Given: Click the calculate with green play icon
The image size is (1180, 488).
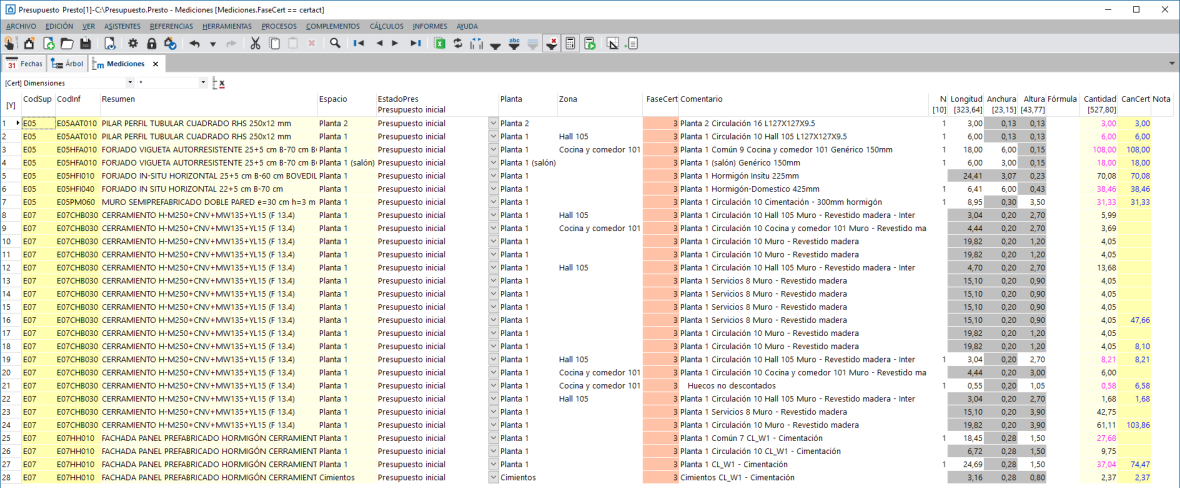Looking at the screenshot, I should [590, 44].
